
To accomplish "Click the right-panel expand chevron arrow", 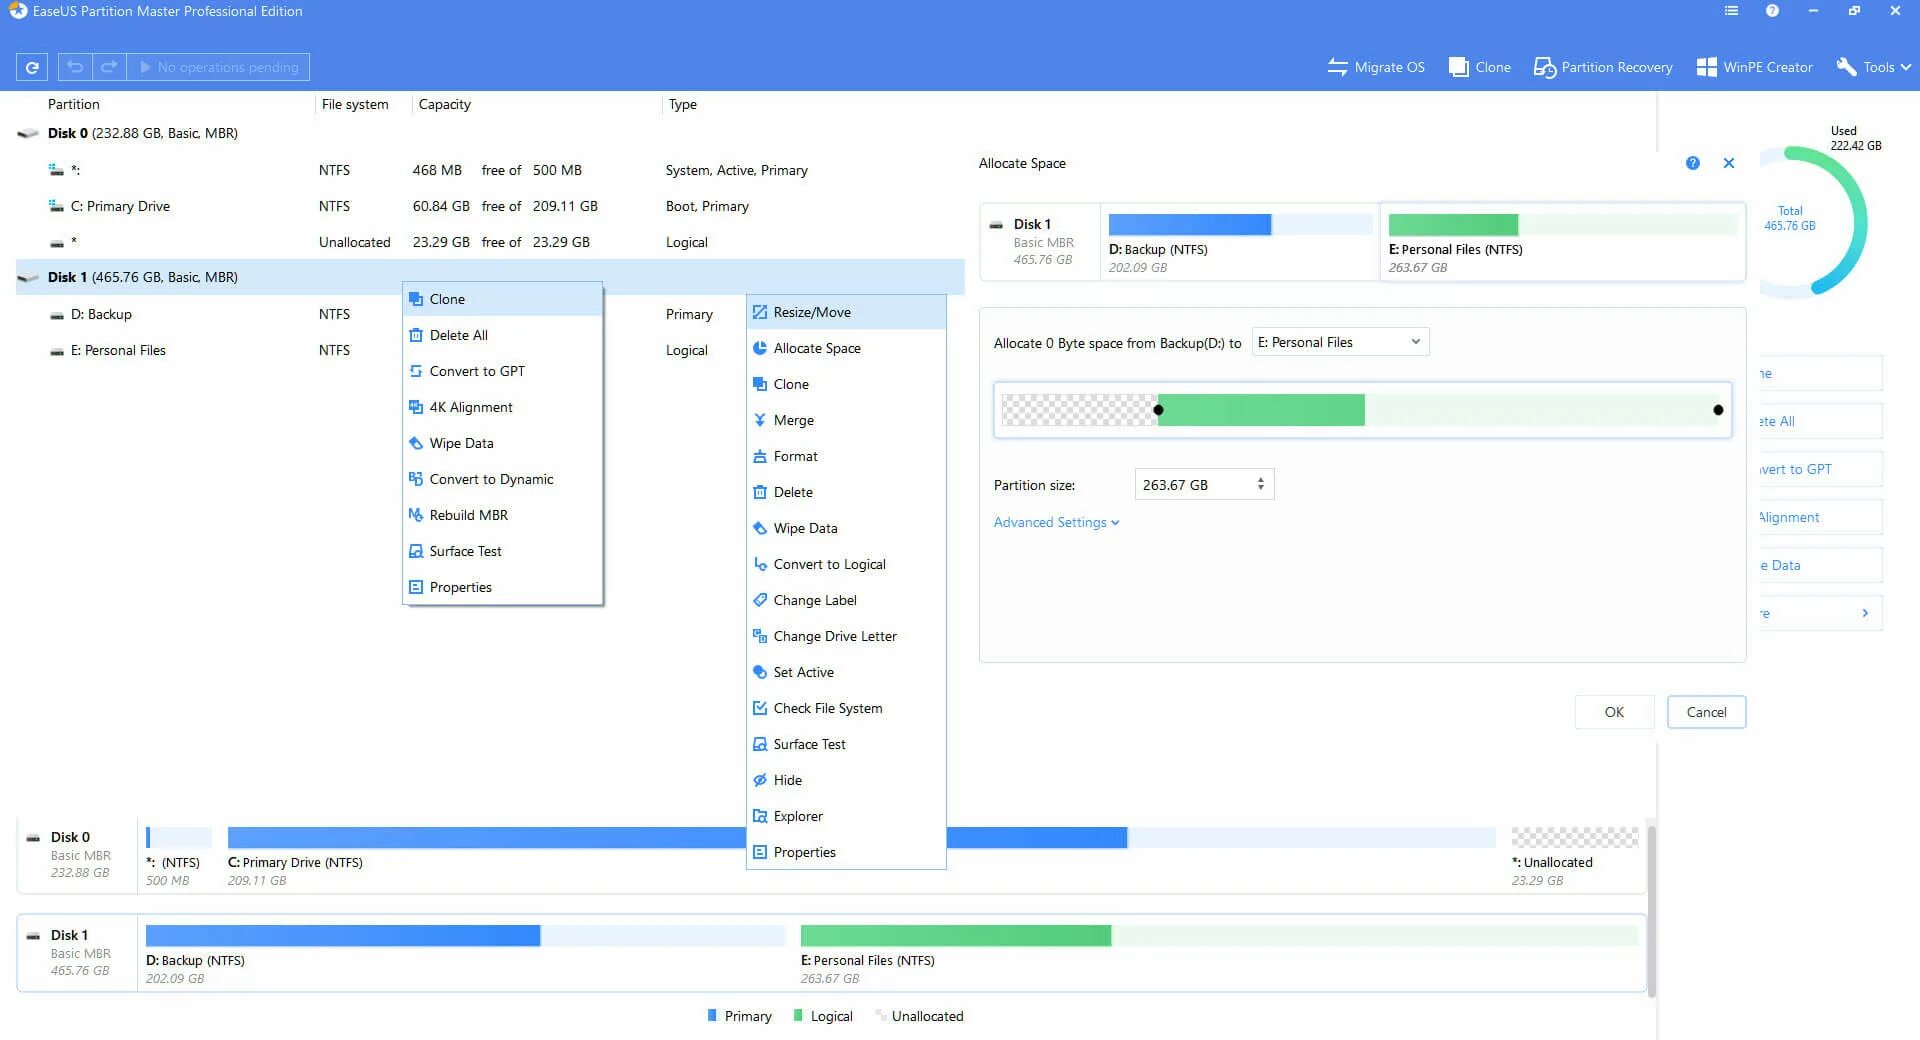I will [x=1865, y=613].
